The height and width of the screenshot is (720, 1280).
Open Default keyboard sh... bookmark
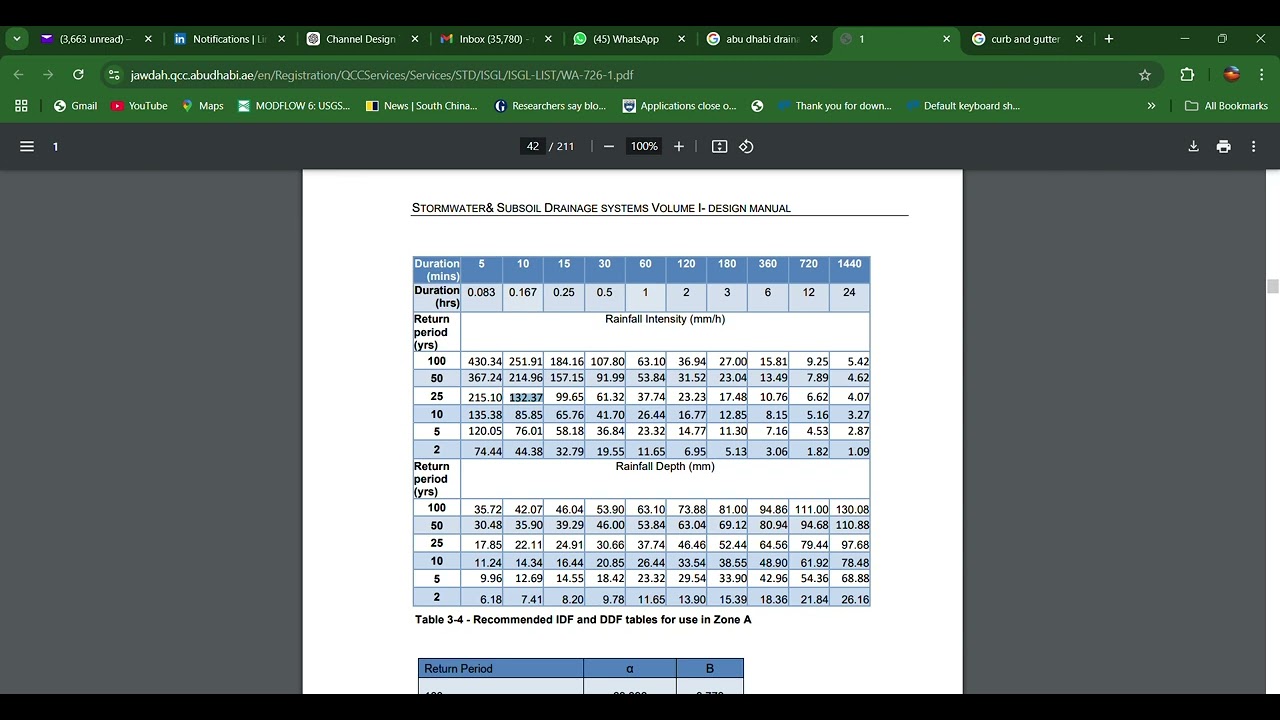tap(962, 106)
